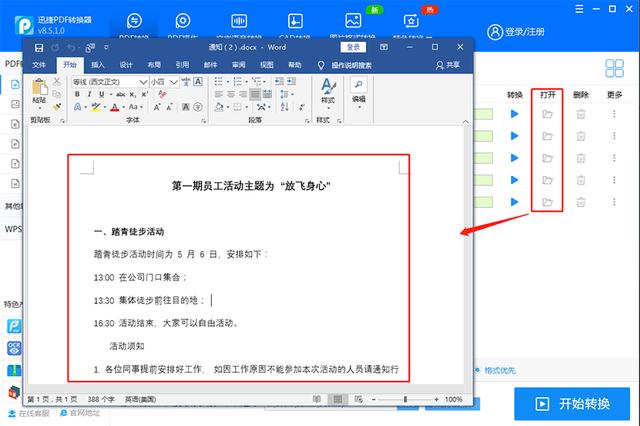Open first file's folder icon
The image size is (640, 426).
pos(547,114)
